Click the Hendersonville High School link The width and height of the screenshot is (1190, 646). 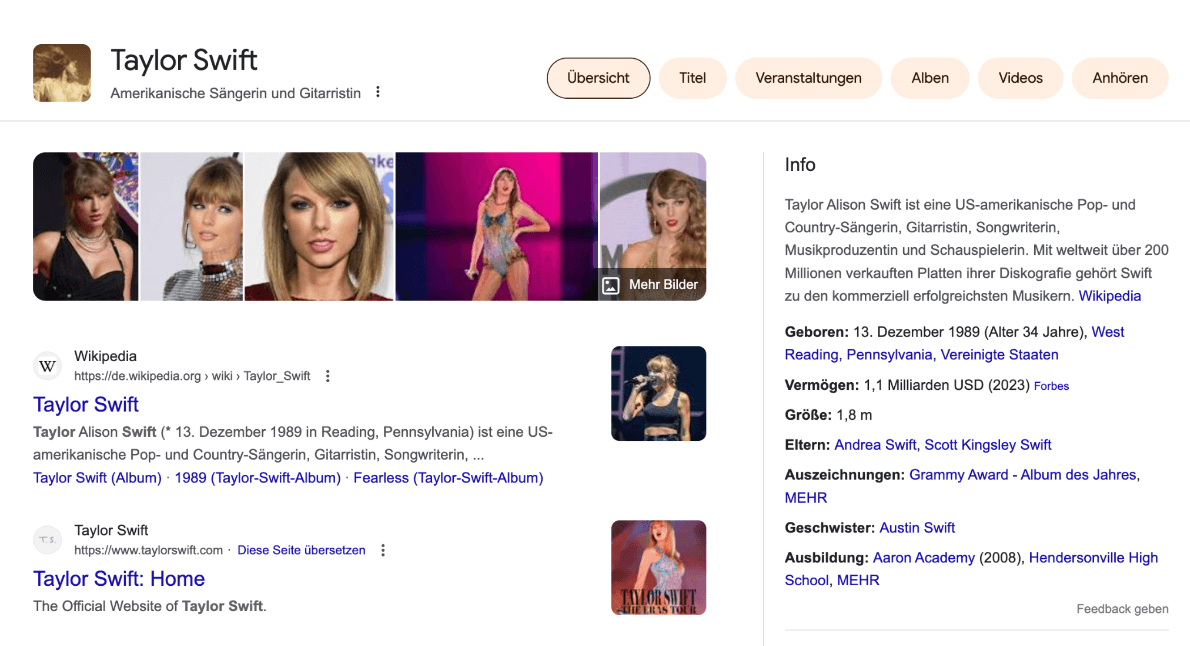[971, 569]
